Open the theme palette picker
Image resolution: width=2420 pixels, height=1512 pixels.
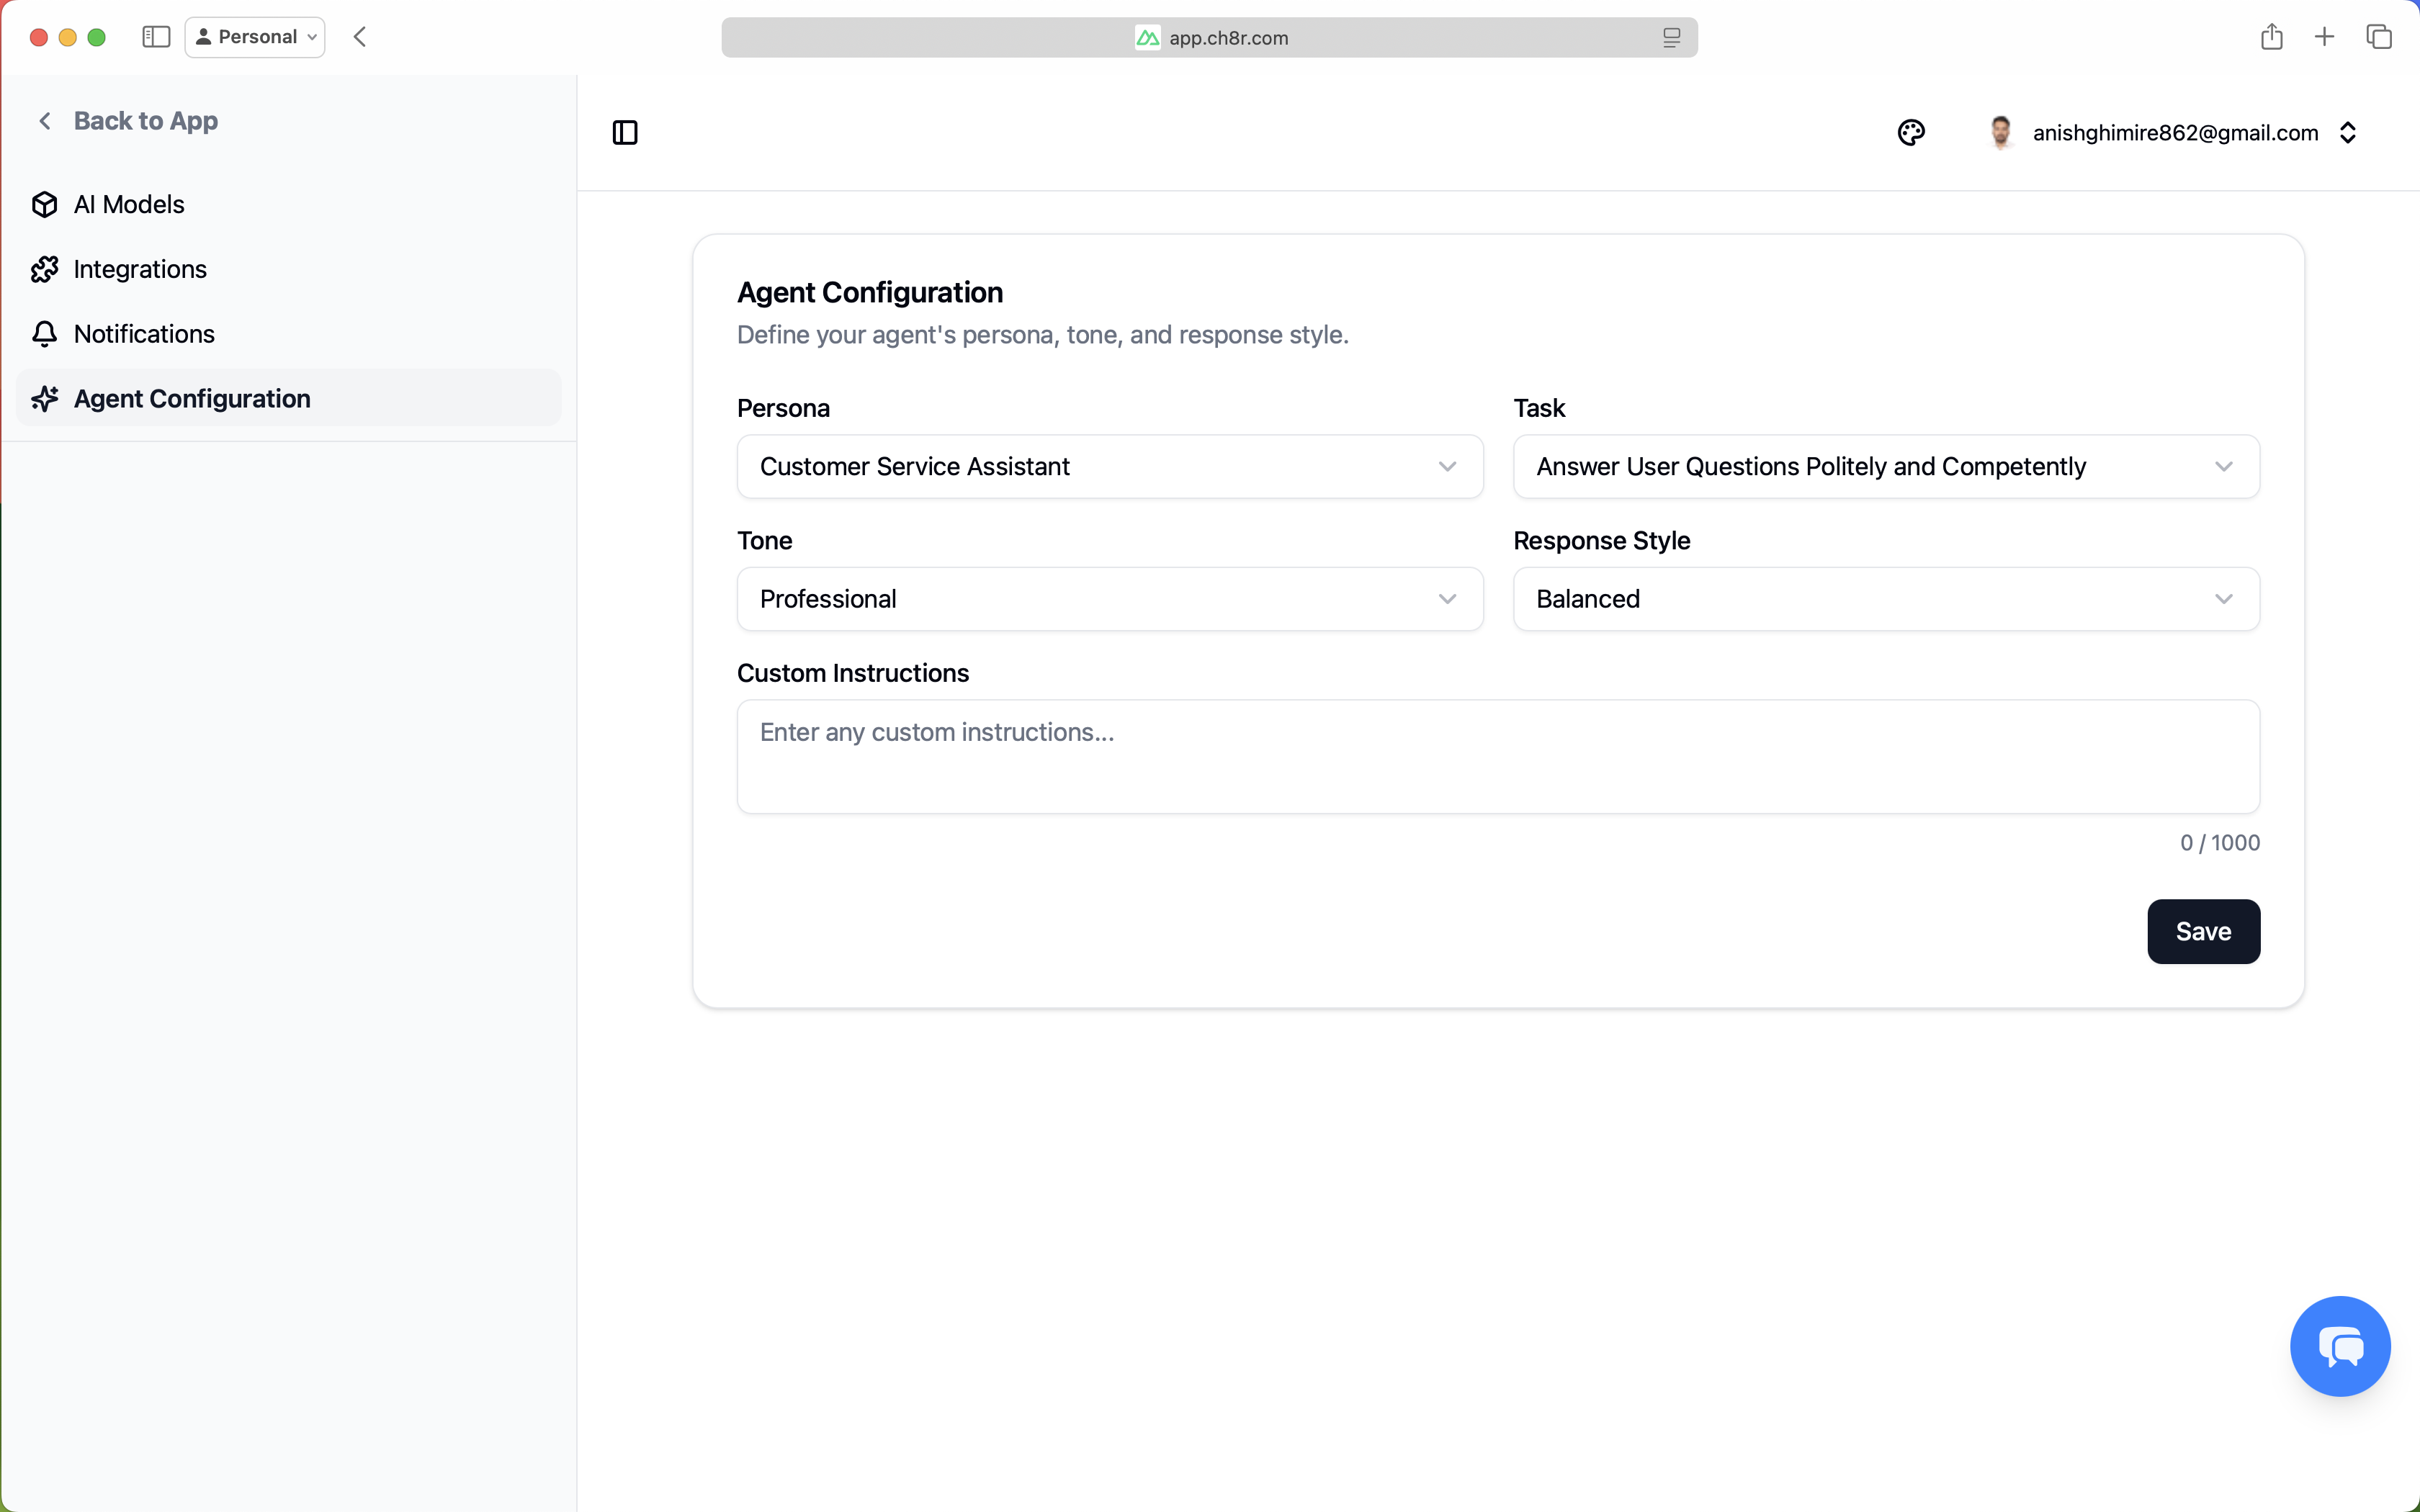[1911, 132]
